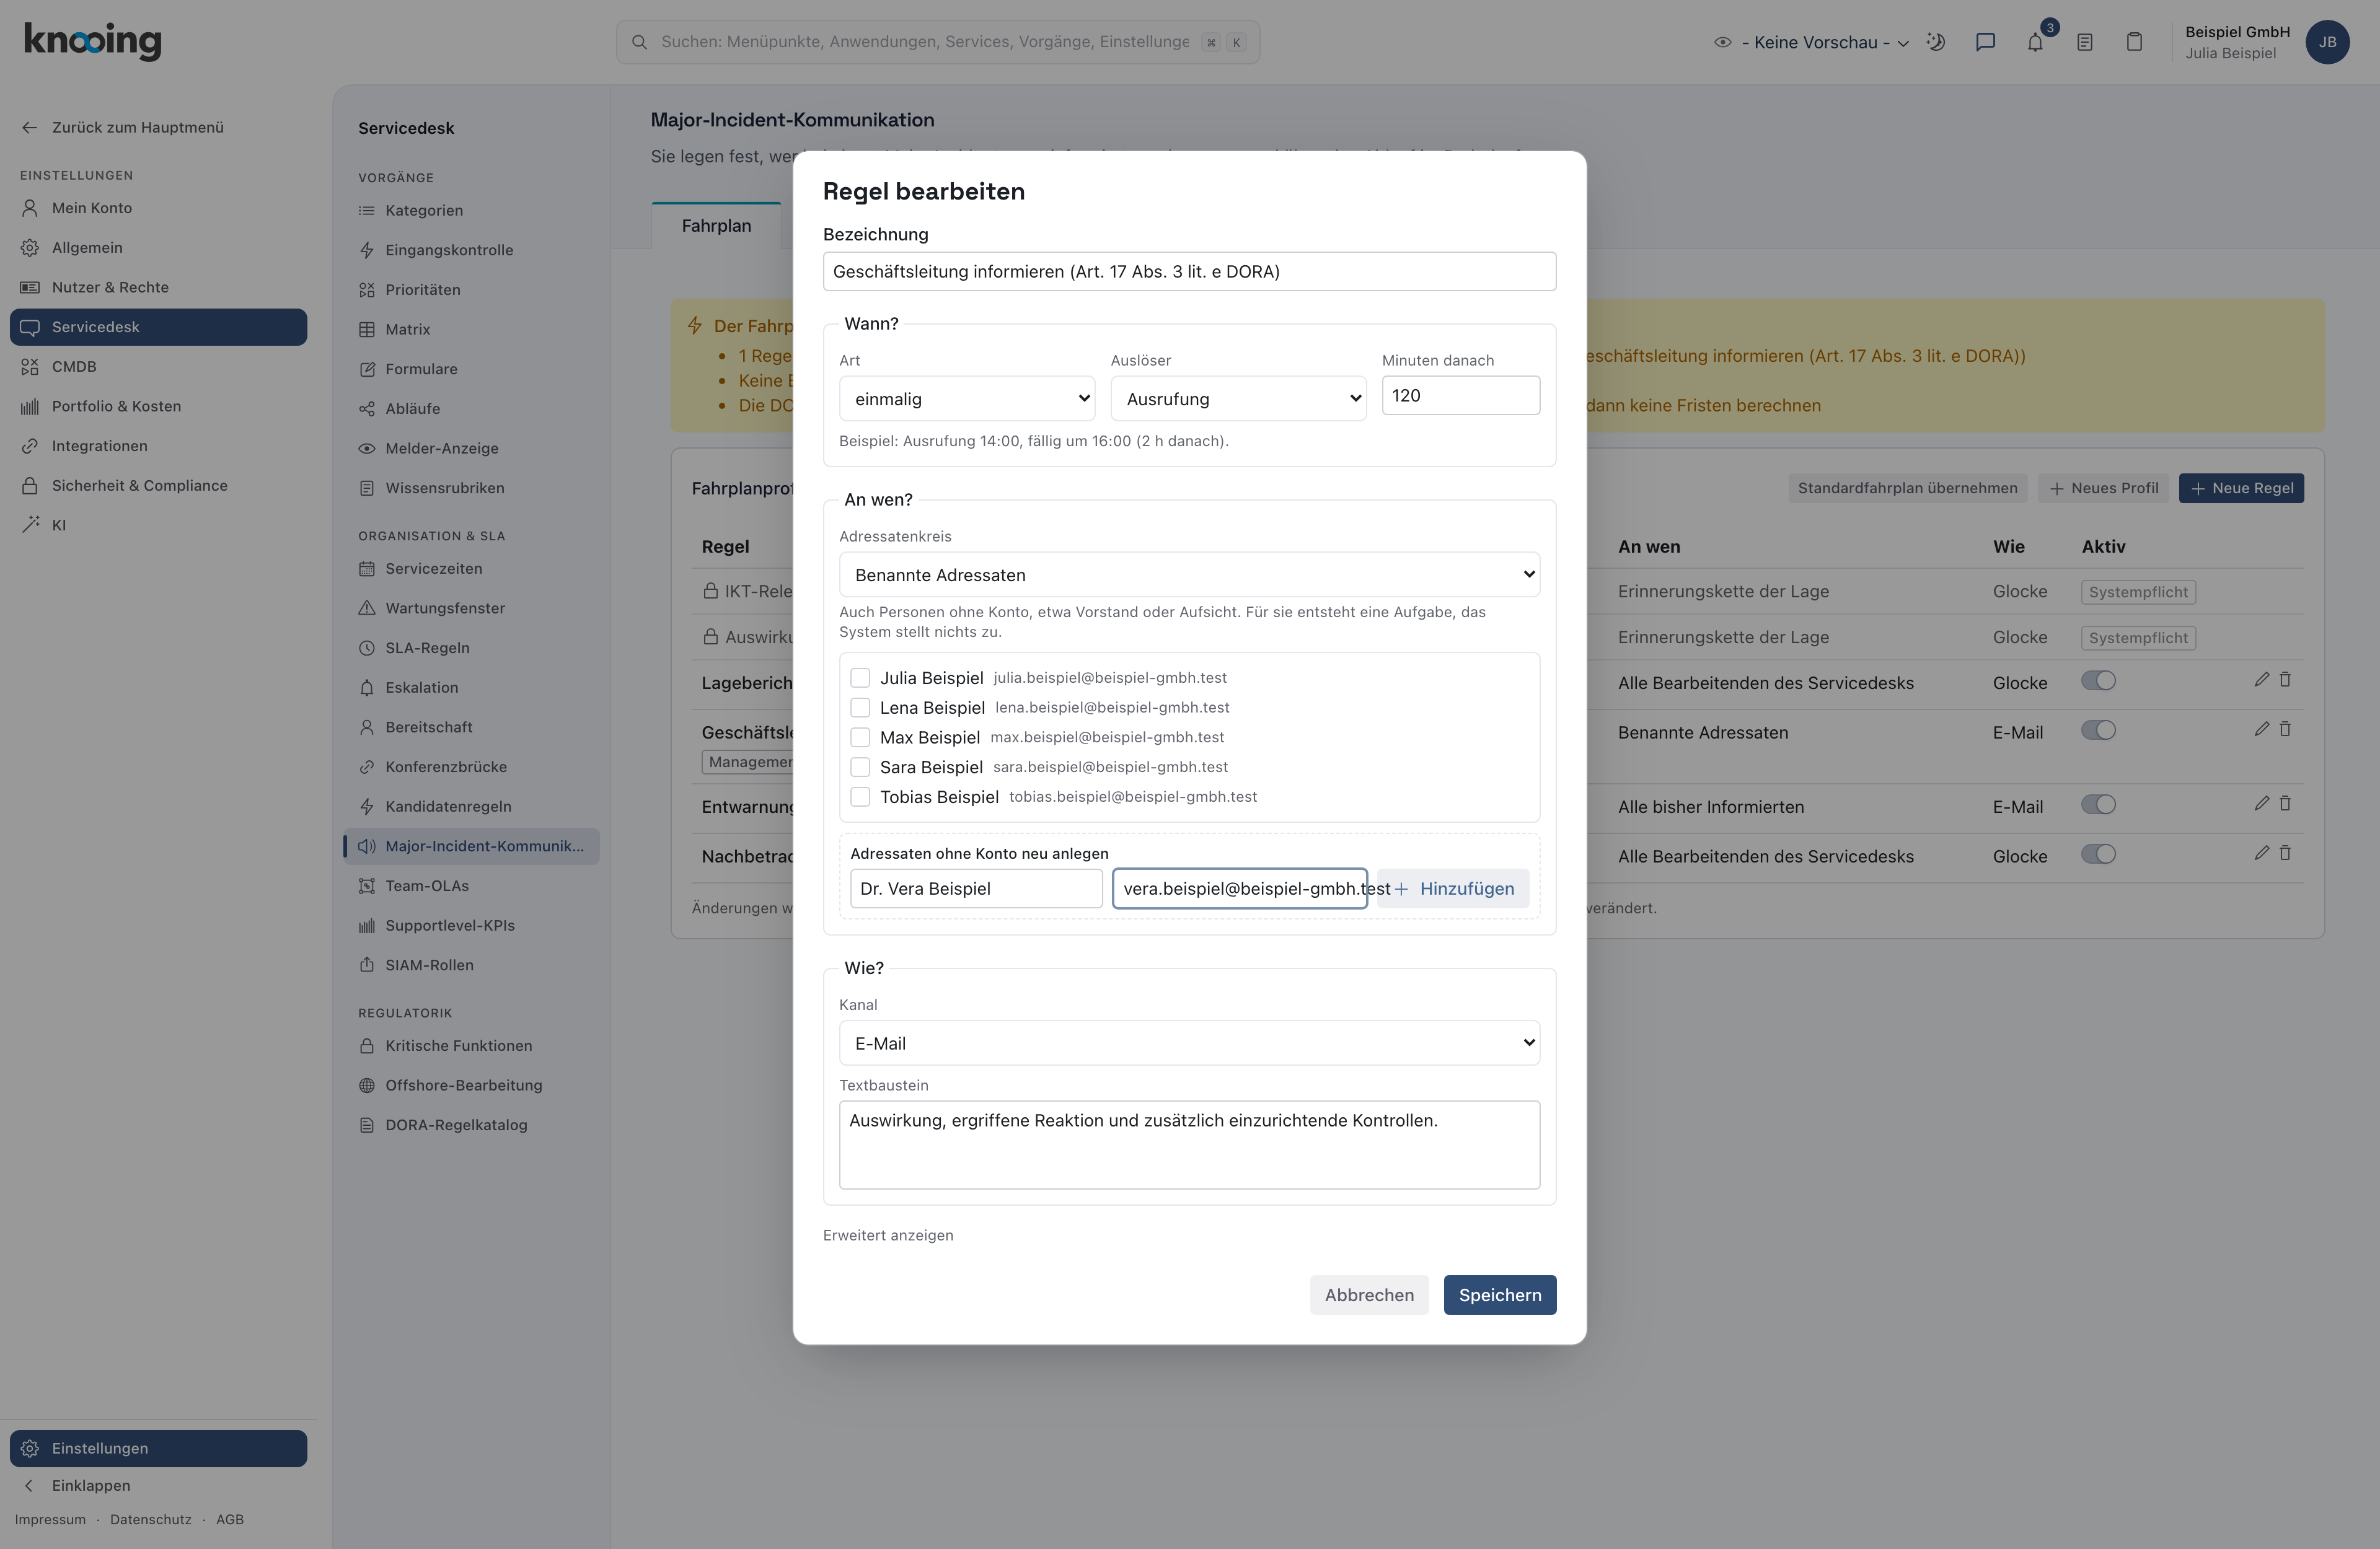2380x1549 pixels.
Task: Open Kategorien under Vorgänge
Action: coord(424,211)
